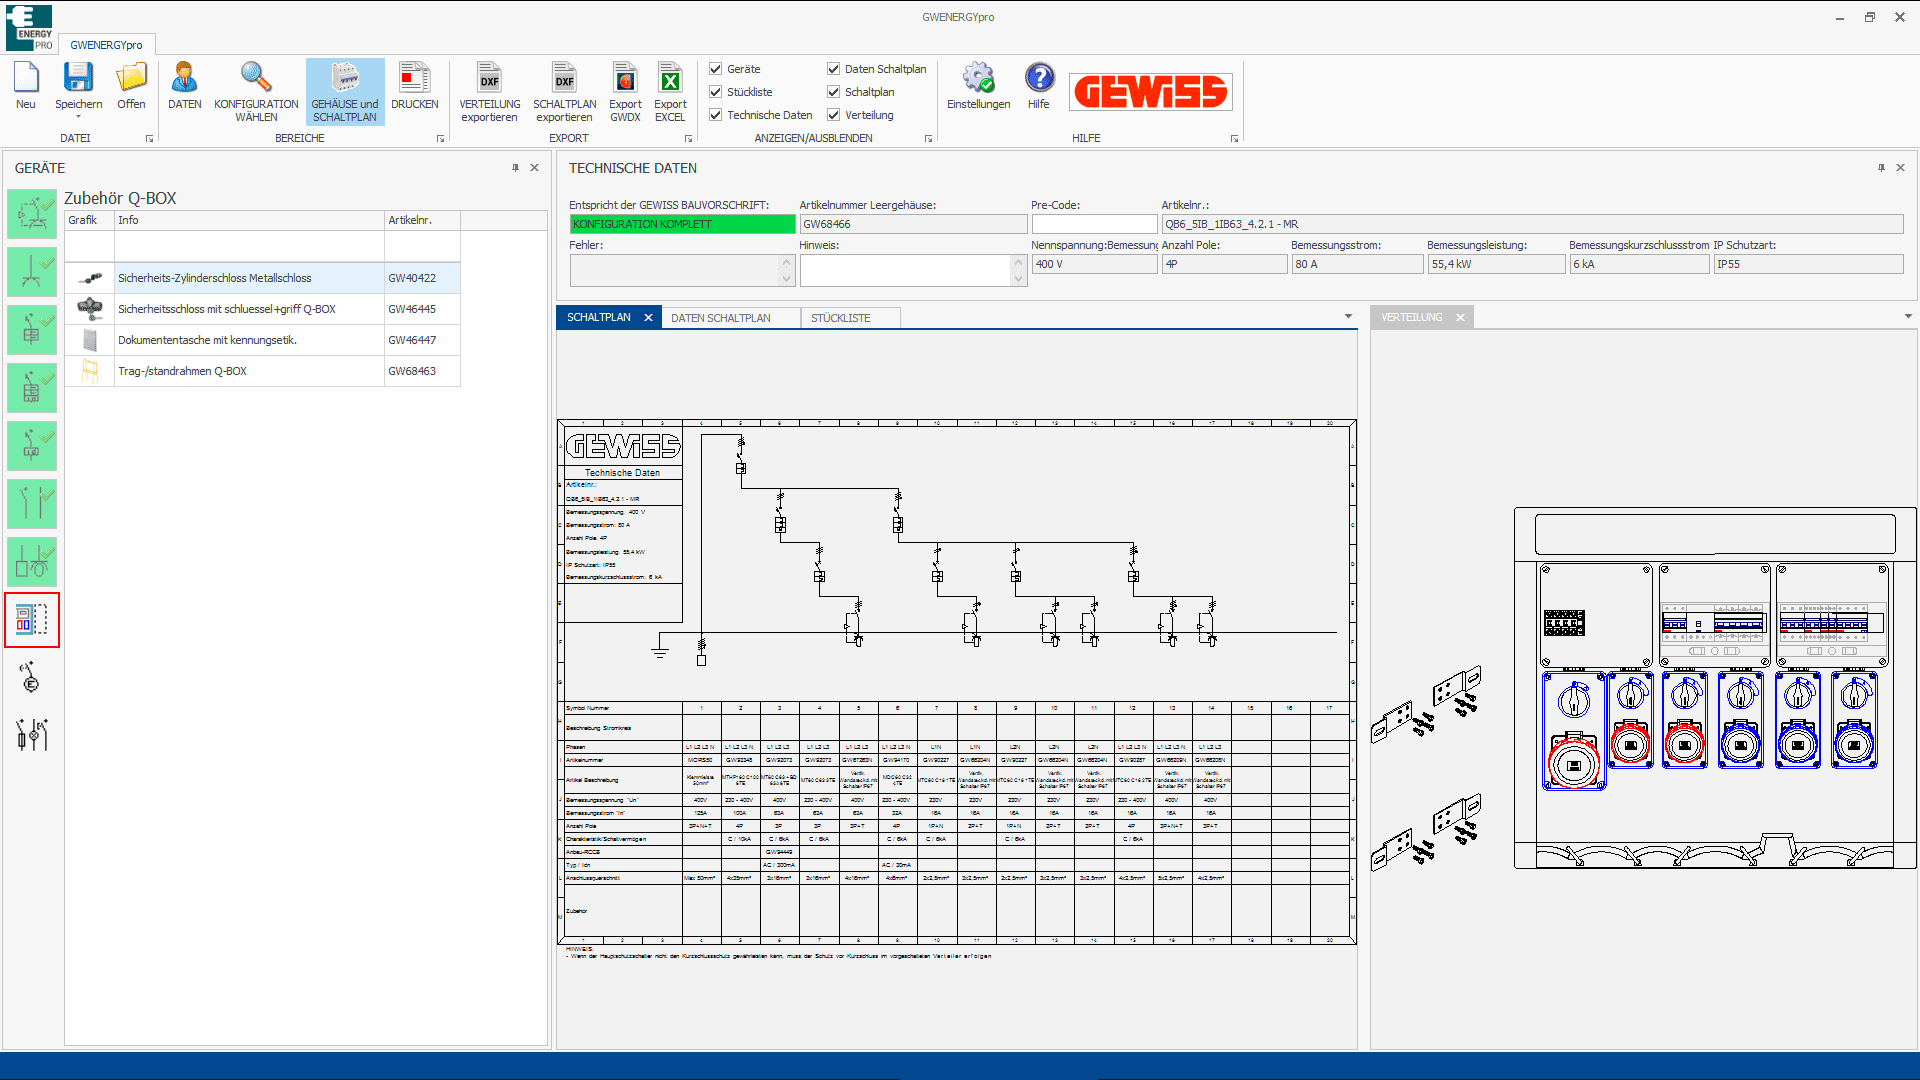Select Dokumententasche mit kennungsetik. row
This screenshot has height=1080, width=1920.
[262, 340]
